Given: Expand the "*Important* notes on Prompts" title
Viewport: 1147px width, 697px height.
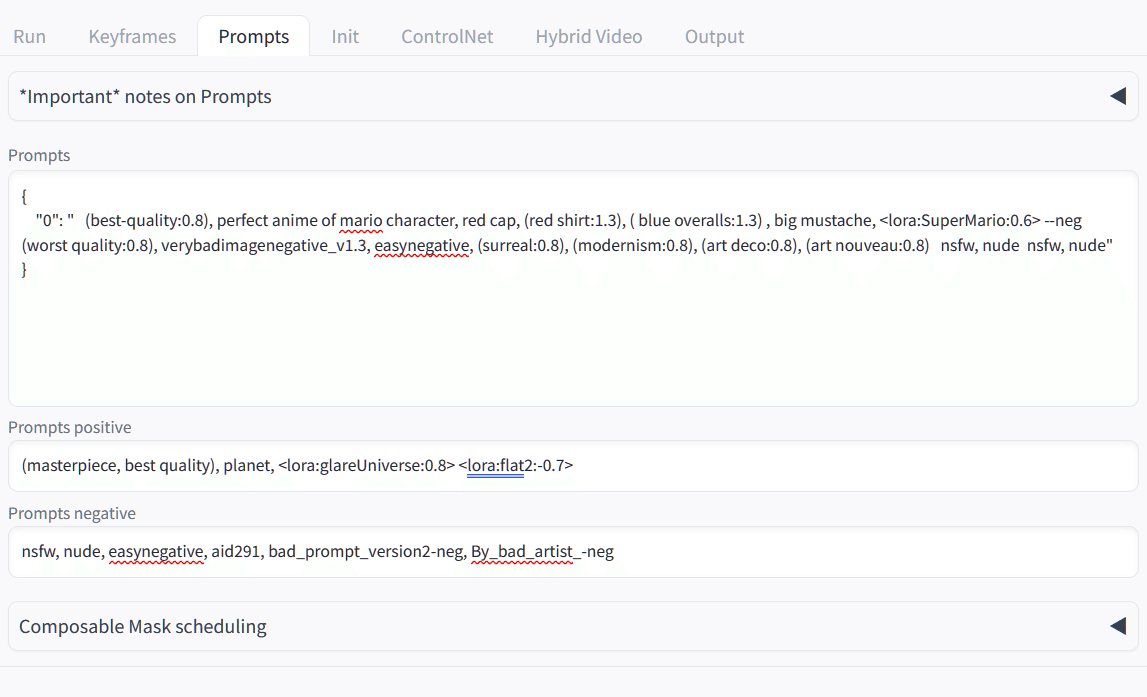Looking at the screenshot, I should click(x=146, y=97).
